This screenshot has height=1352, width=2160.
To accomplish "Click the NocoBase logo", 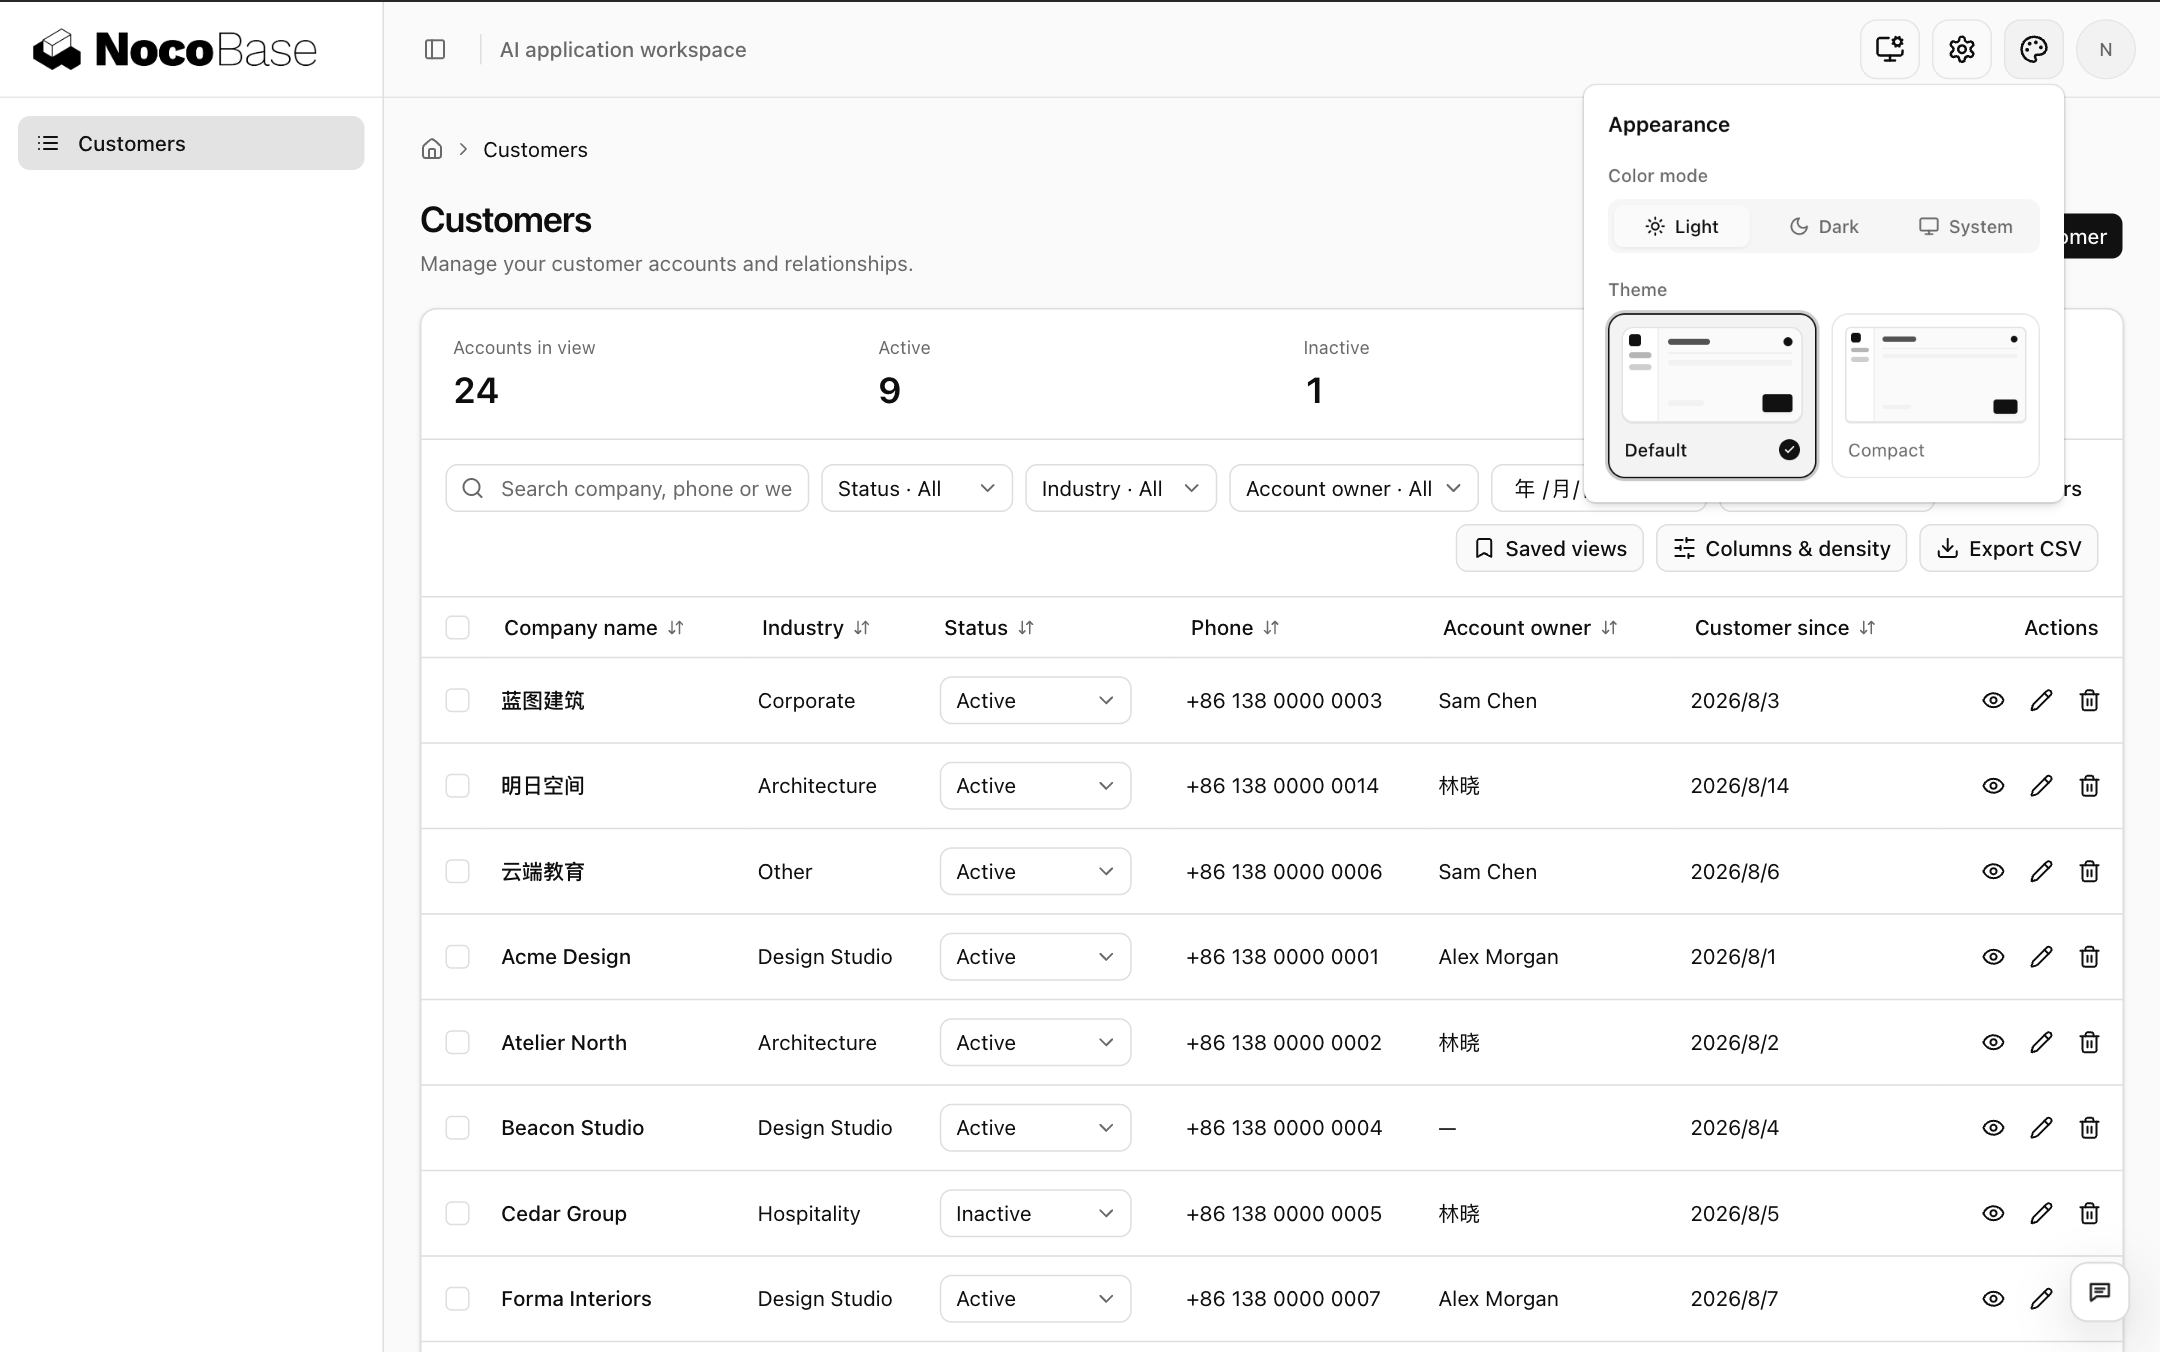I will [175, 49].
